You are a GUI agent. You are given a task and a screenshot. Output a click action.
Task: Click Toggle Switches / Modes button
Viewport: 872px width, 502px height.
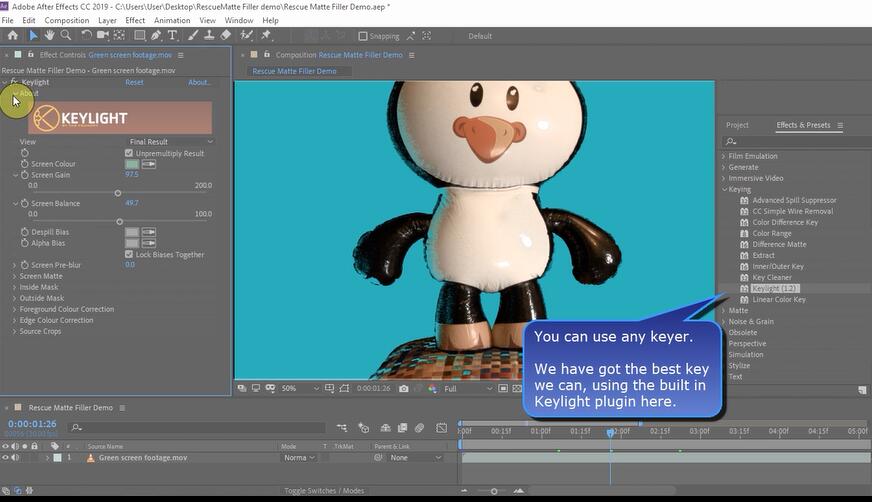pyautogui.click(x=324, y=490)
